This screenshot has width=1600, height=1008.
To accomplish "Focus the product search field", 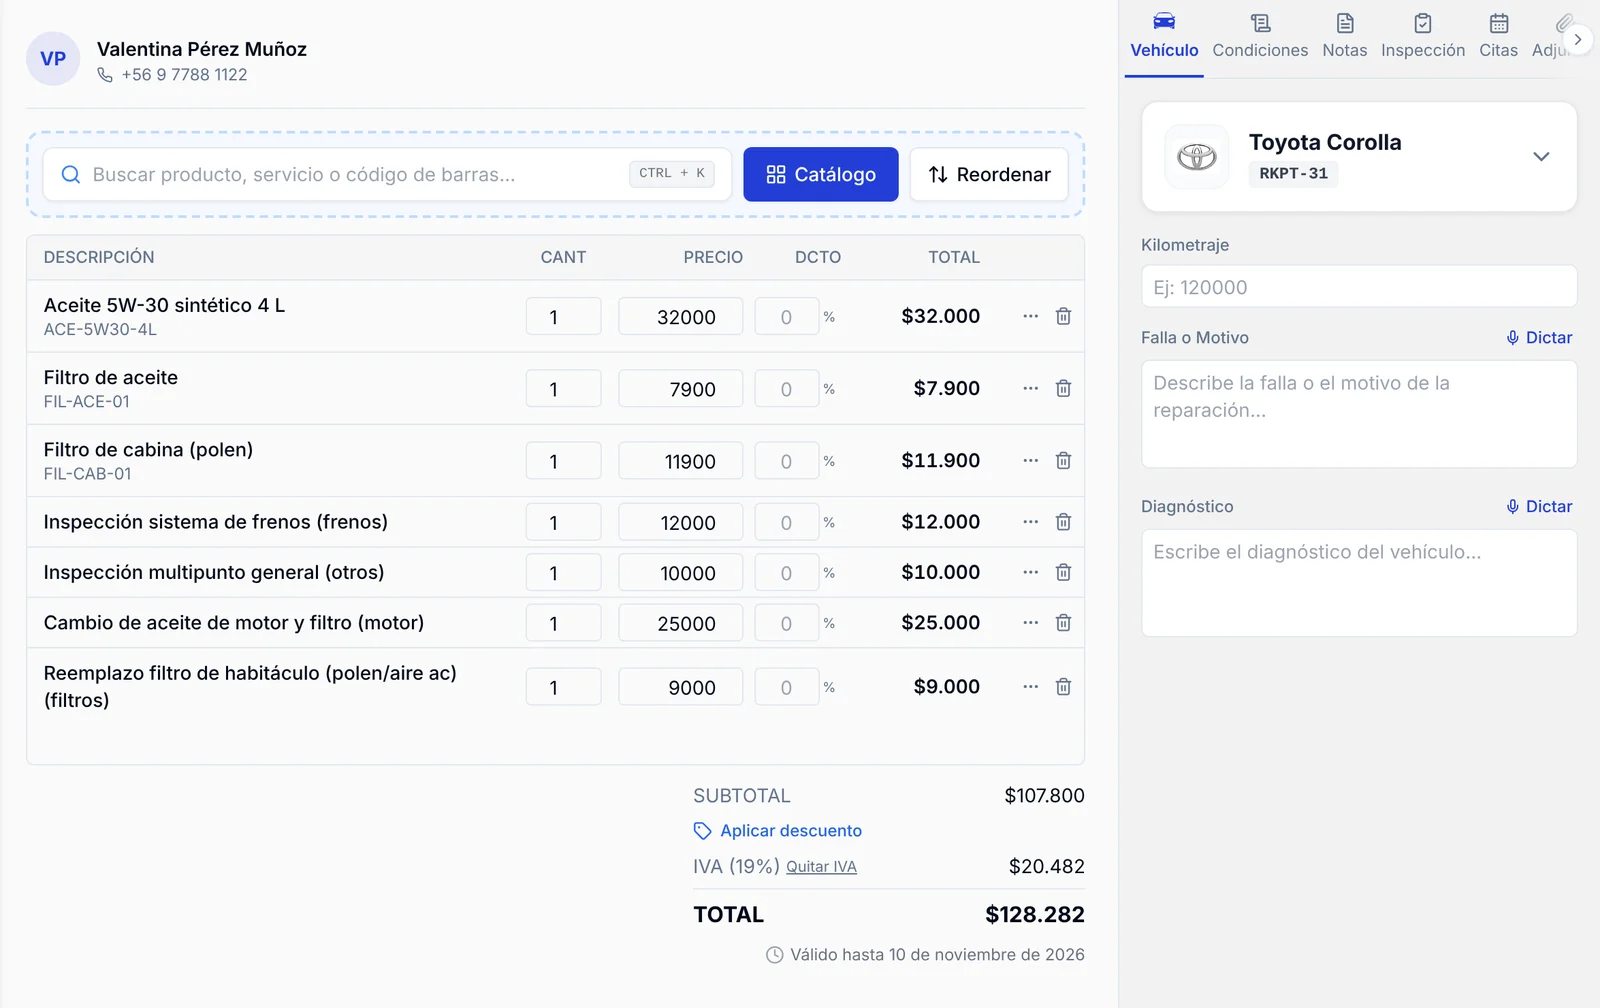I will click(x=387, y=175).
